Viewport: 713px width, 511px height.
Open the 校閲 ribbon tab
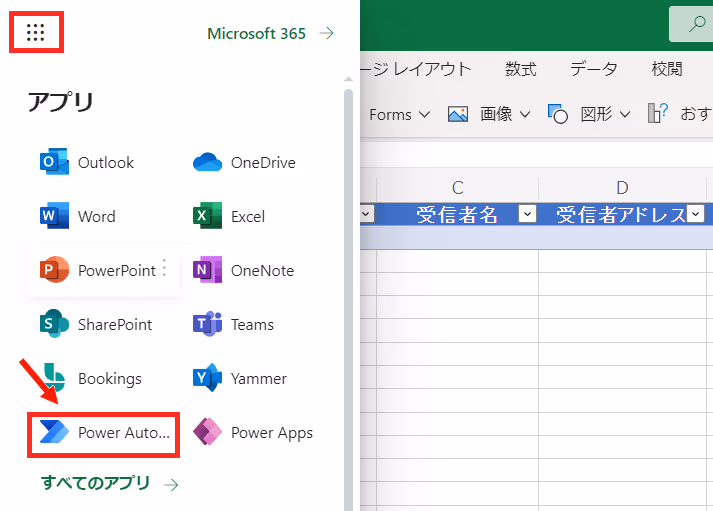[667, 69]
